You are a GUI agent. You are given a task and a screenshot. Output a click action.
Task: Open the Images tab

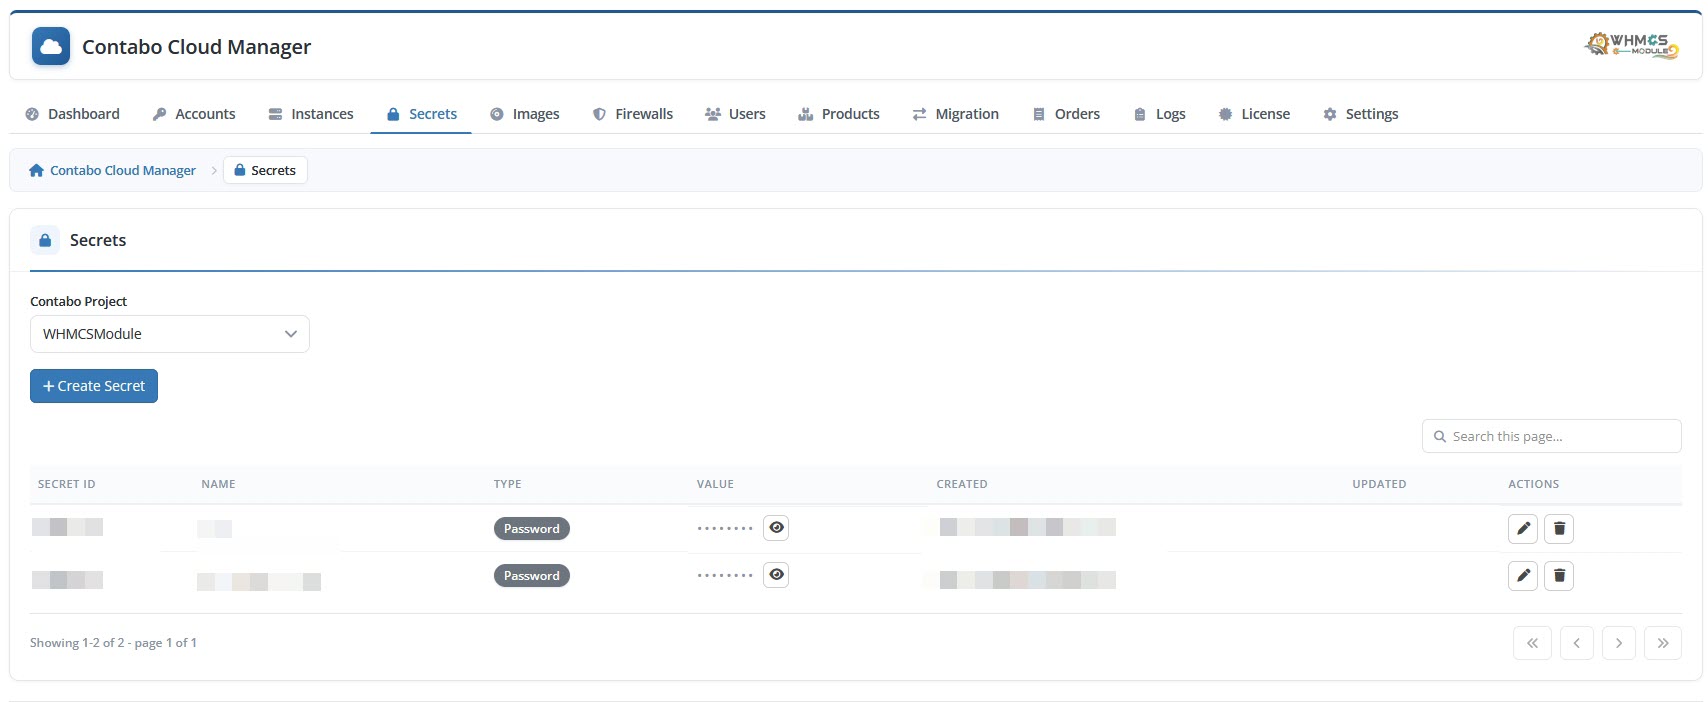click(x=525, y=114)
